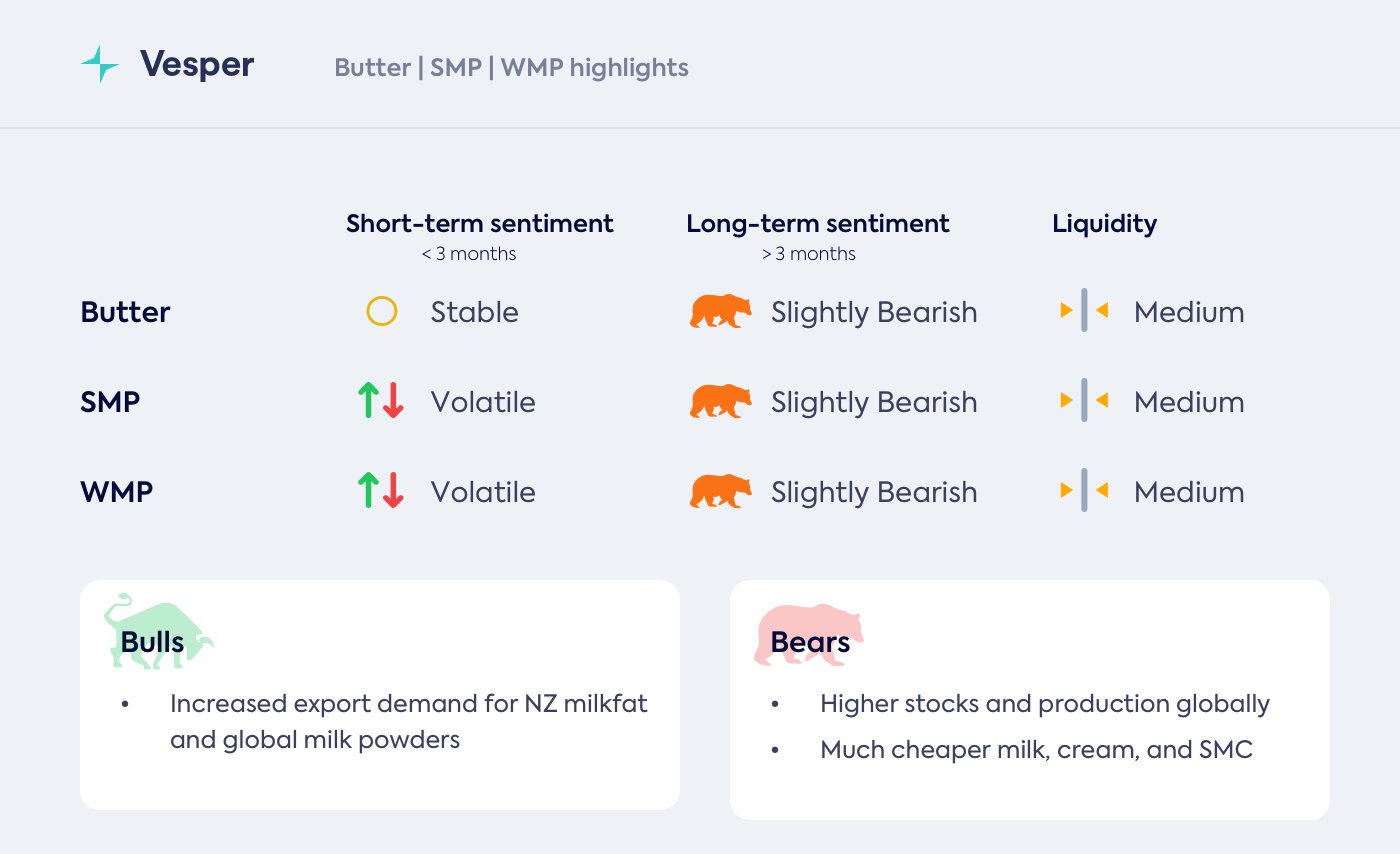
Task: Select the Liquidity column header
Action: [1104, 224]
